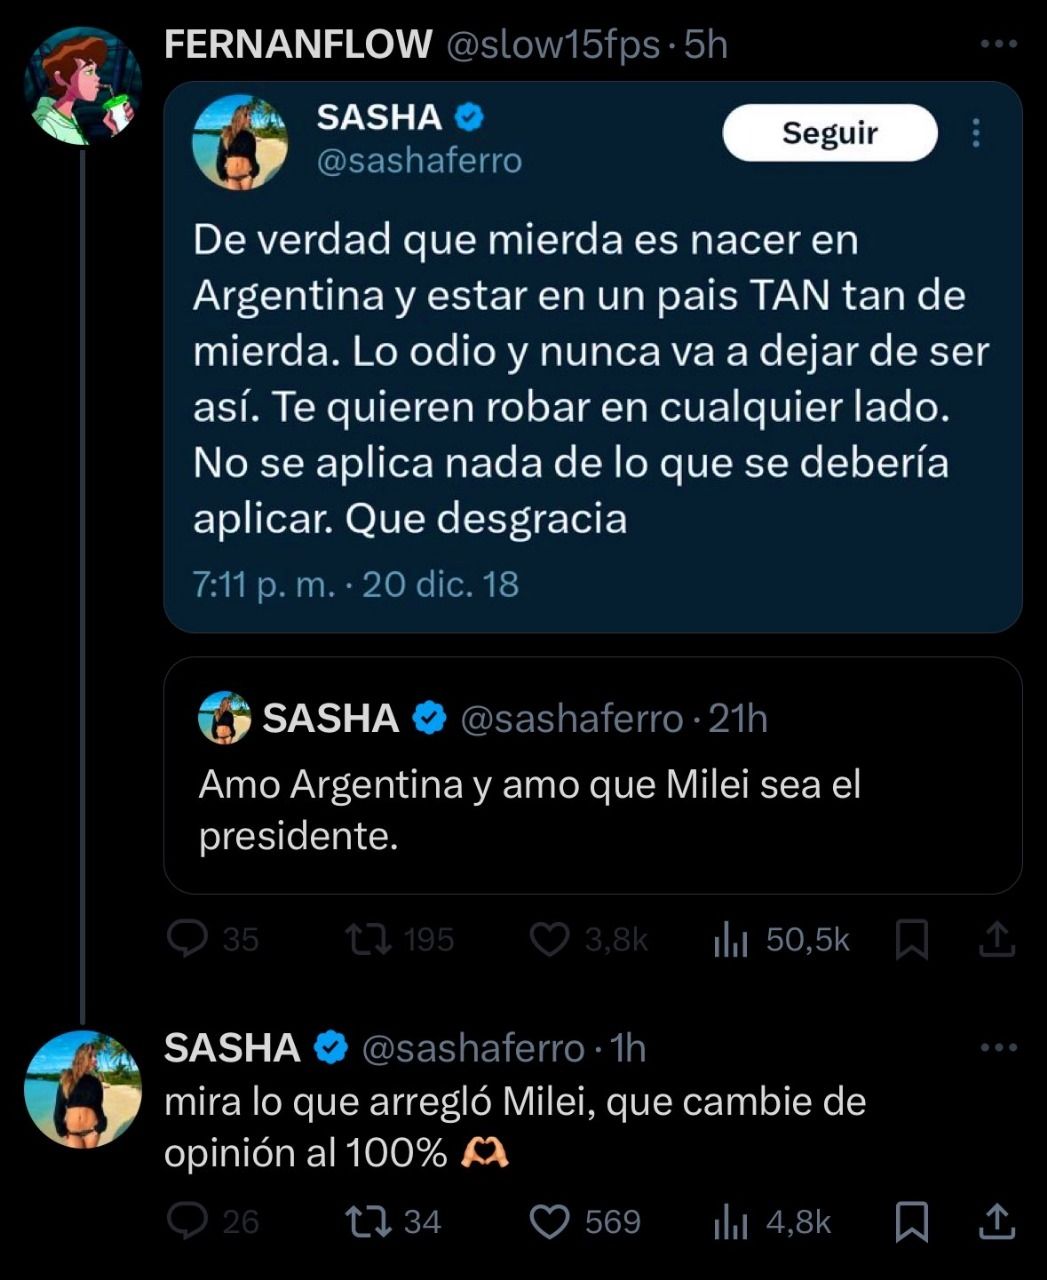This screenshot has height=1280, width=1047.
Task: View analytics showing 50,5k views
Action: pyautogui.click(x=731, y=940)
